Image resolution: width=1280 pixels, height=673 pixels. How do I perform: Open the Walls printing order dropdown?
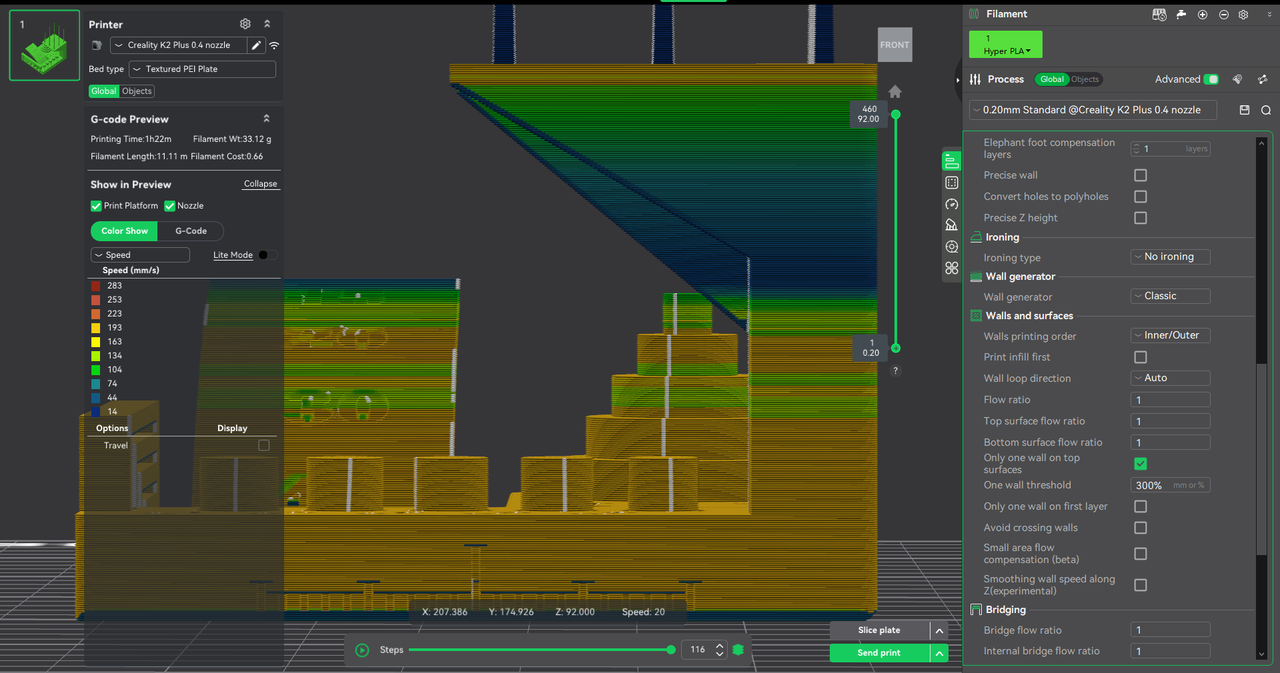[x=1170, y=335]
